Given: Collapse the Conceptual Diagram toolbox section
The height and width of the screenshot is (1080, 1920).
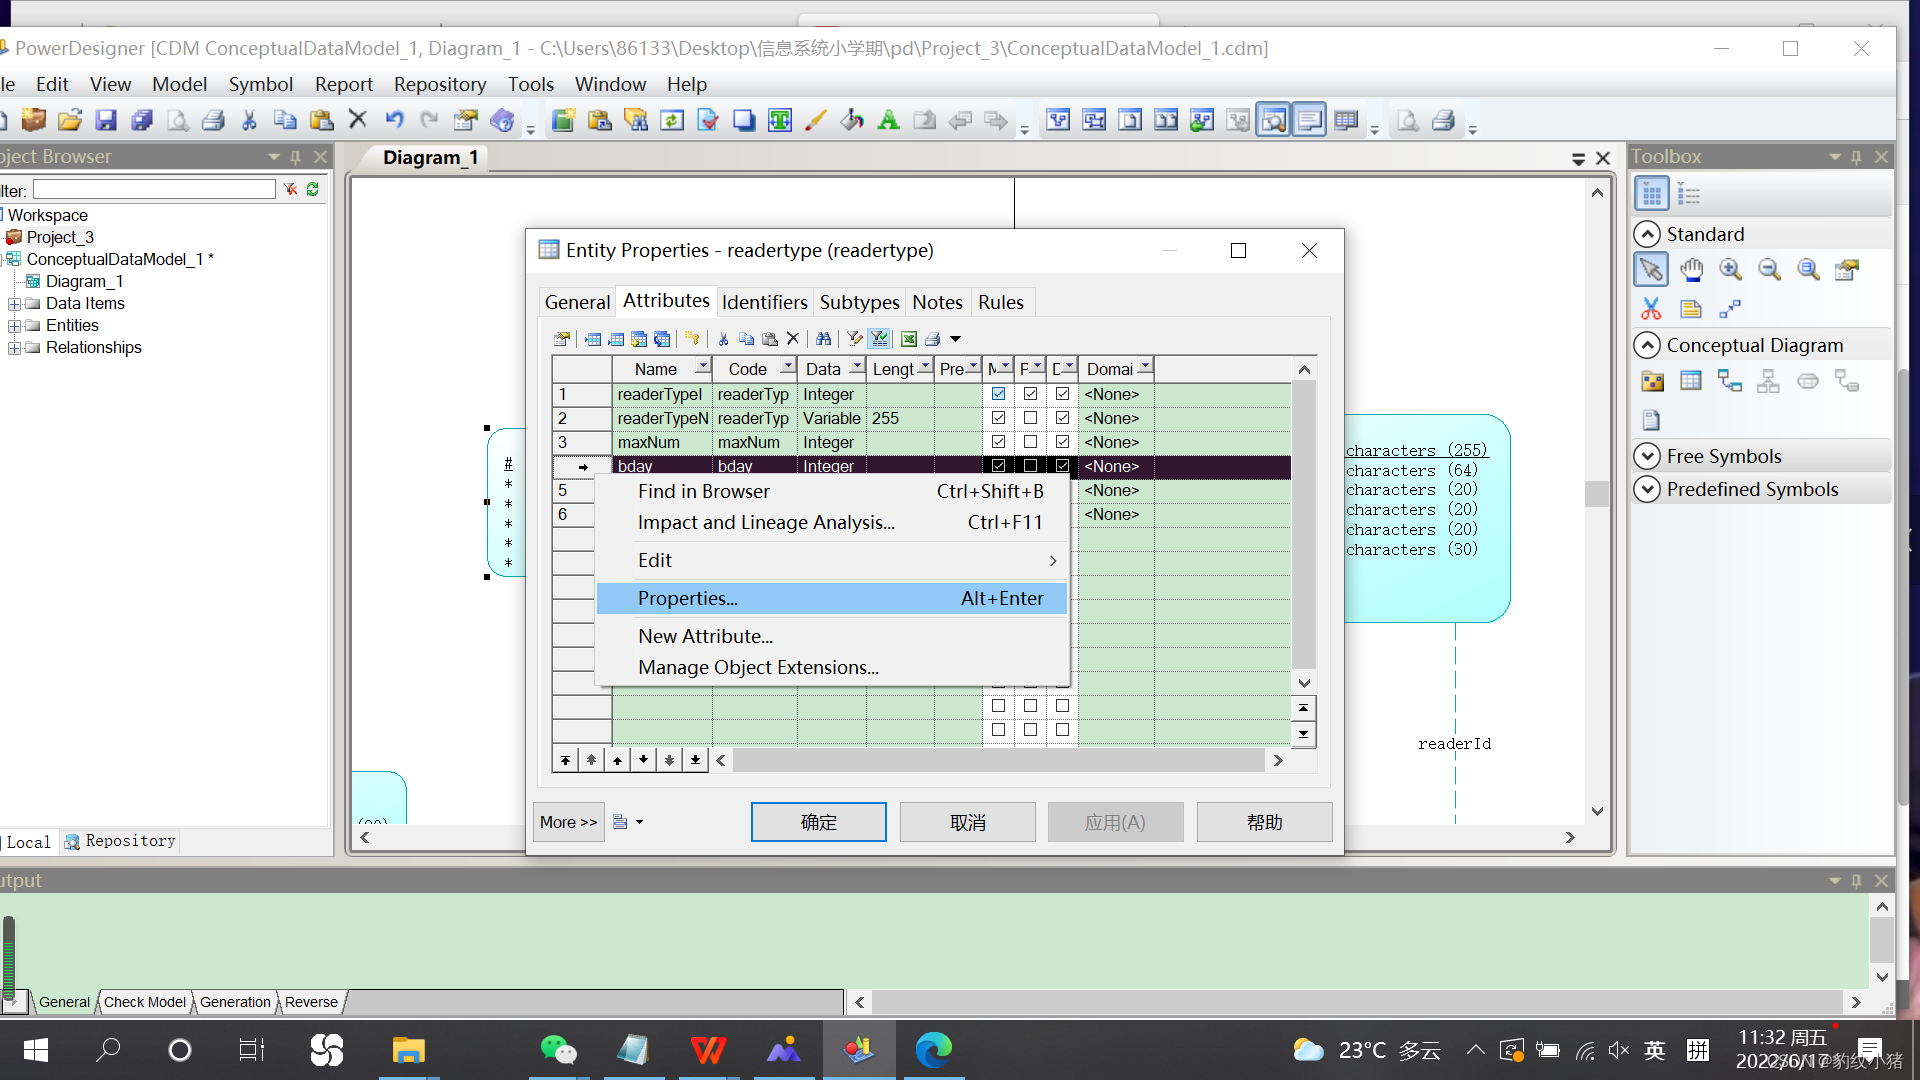Looking at the screenshot, I should (1647, 345).
